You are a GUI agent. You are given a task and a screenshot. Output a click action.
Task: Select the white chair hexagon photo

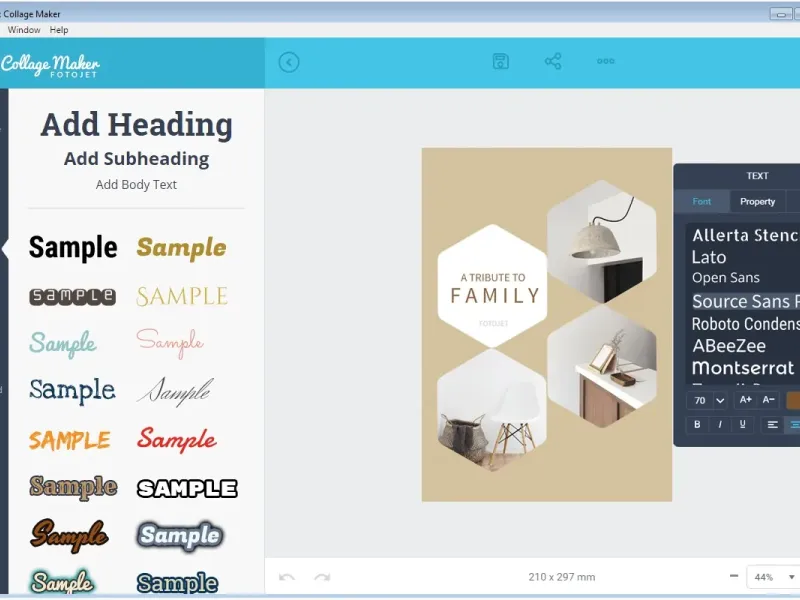[x=492, y=410]
